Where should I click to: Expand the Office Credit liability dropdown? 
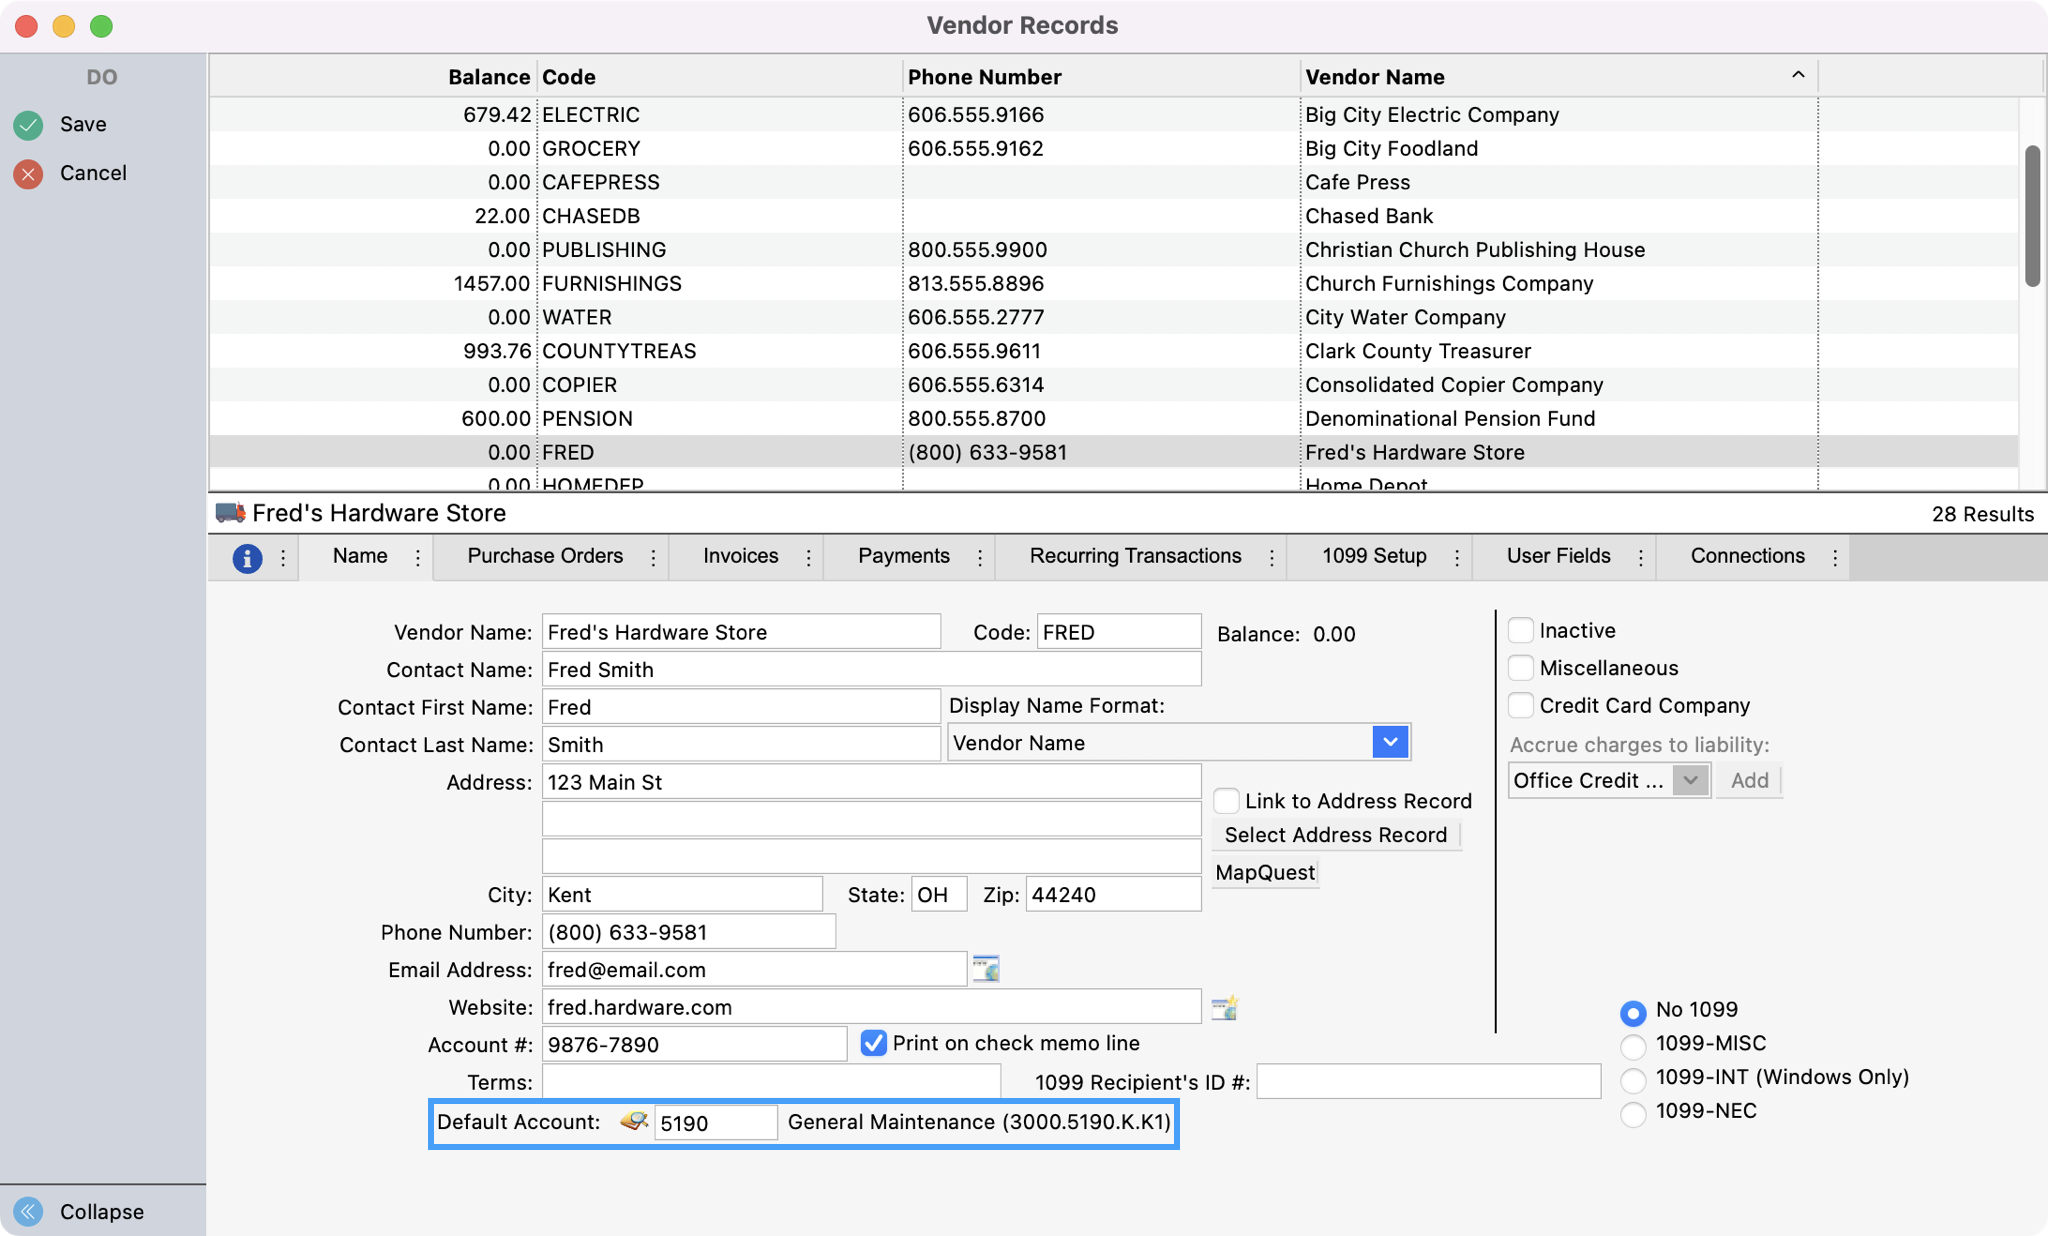(1690, 781)
